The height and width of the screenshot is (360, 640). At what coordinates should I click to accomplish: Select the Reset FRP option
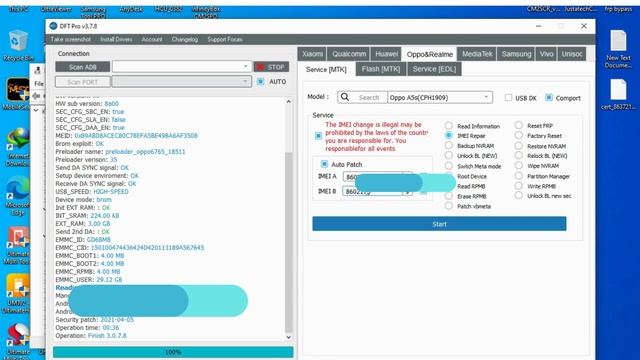click(518, 125)
